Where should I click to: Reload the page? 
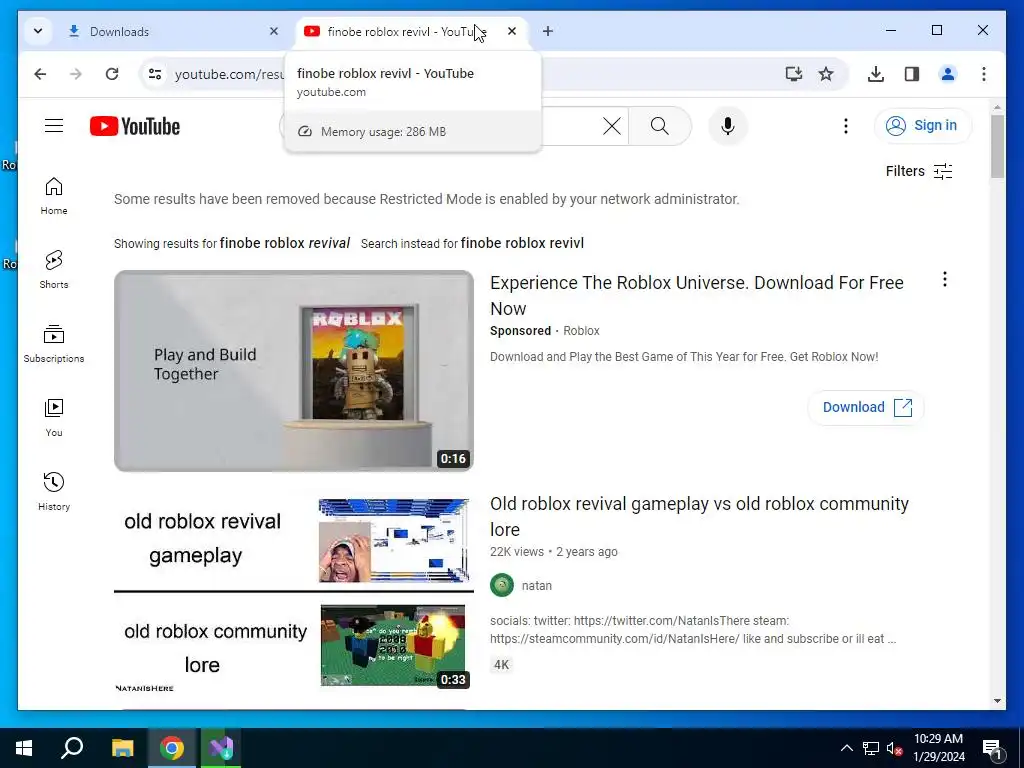(x=112, y=74)
